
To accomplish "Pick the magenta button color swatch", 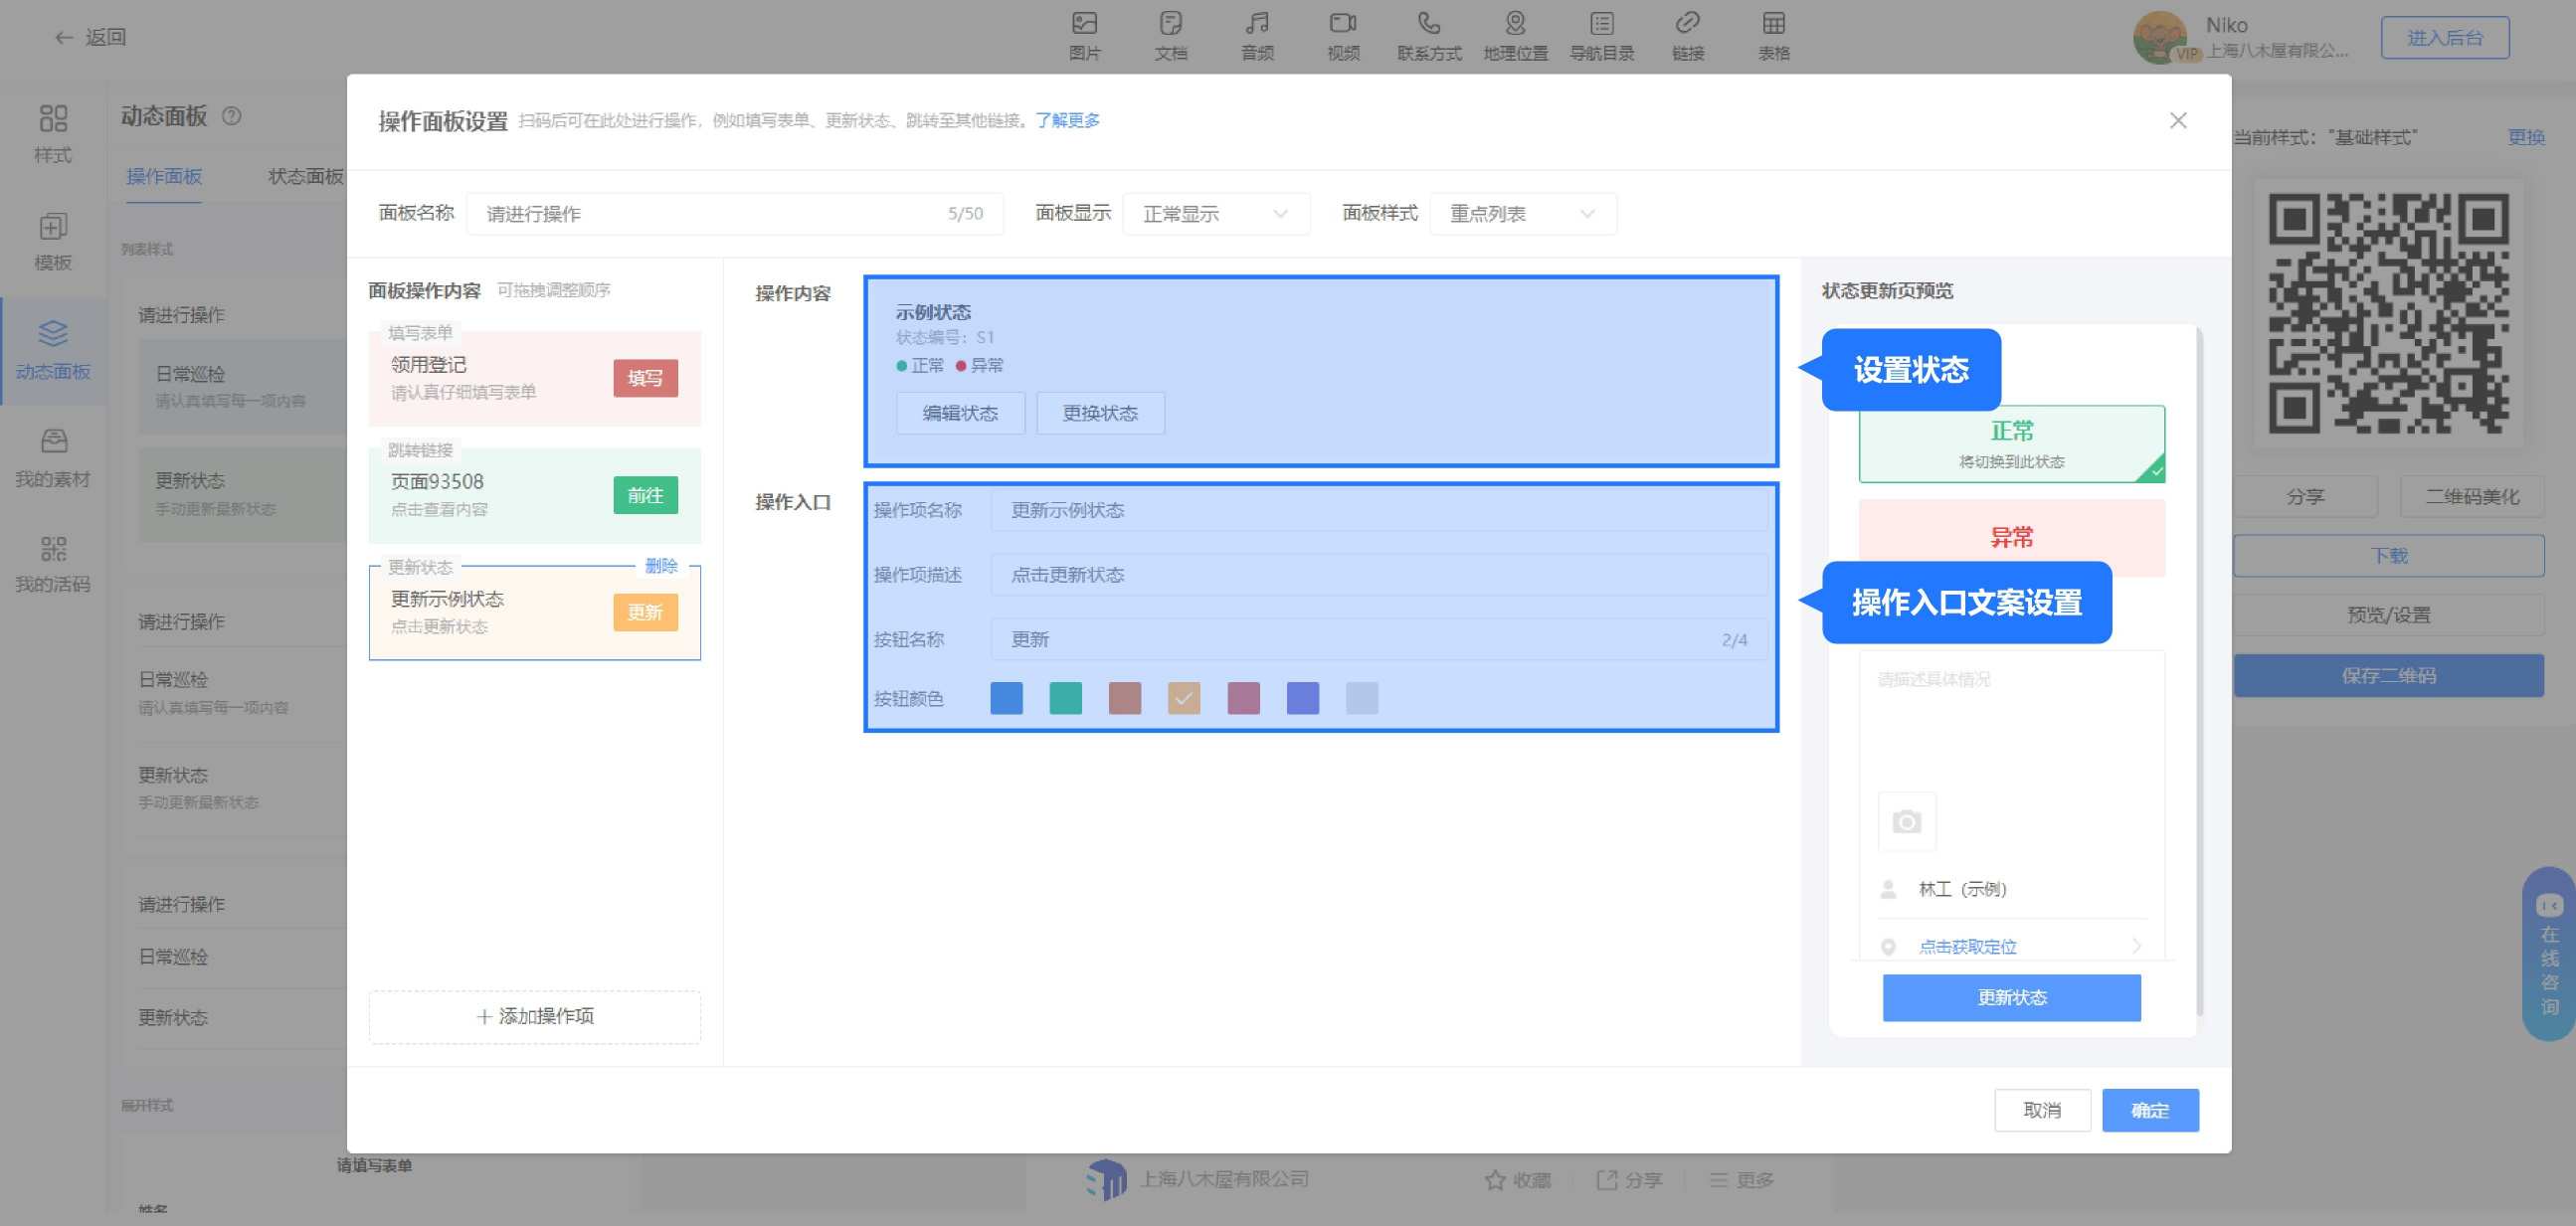I will coord(1243,698).
